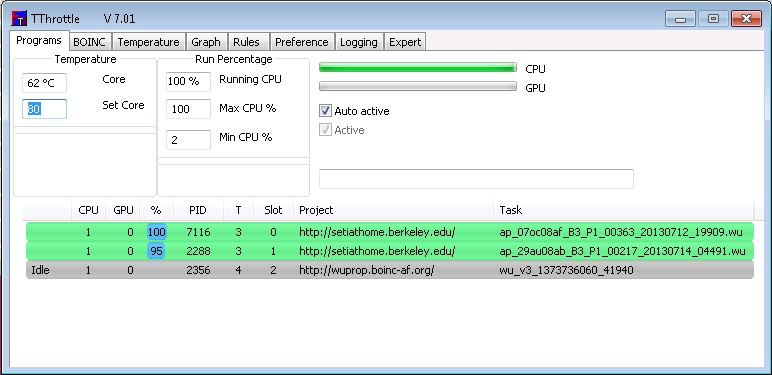Screen dimensions: 772x375
Task: Click the empty status text box below Active
Action: (x=476, y=179)
